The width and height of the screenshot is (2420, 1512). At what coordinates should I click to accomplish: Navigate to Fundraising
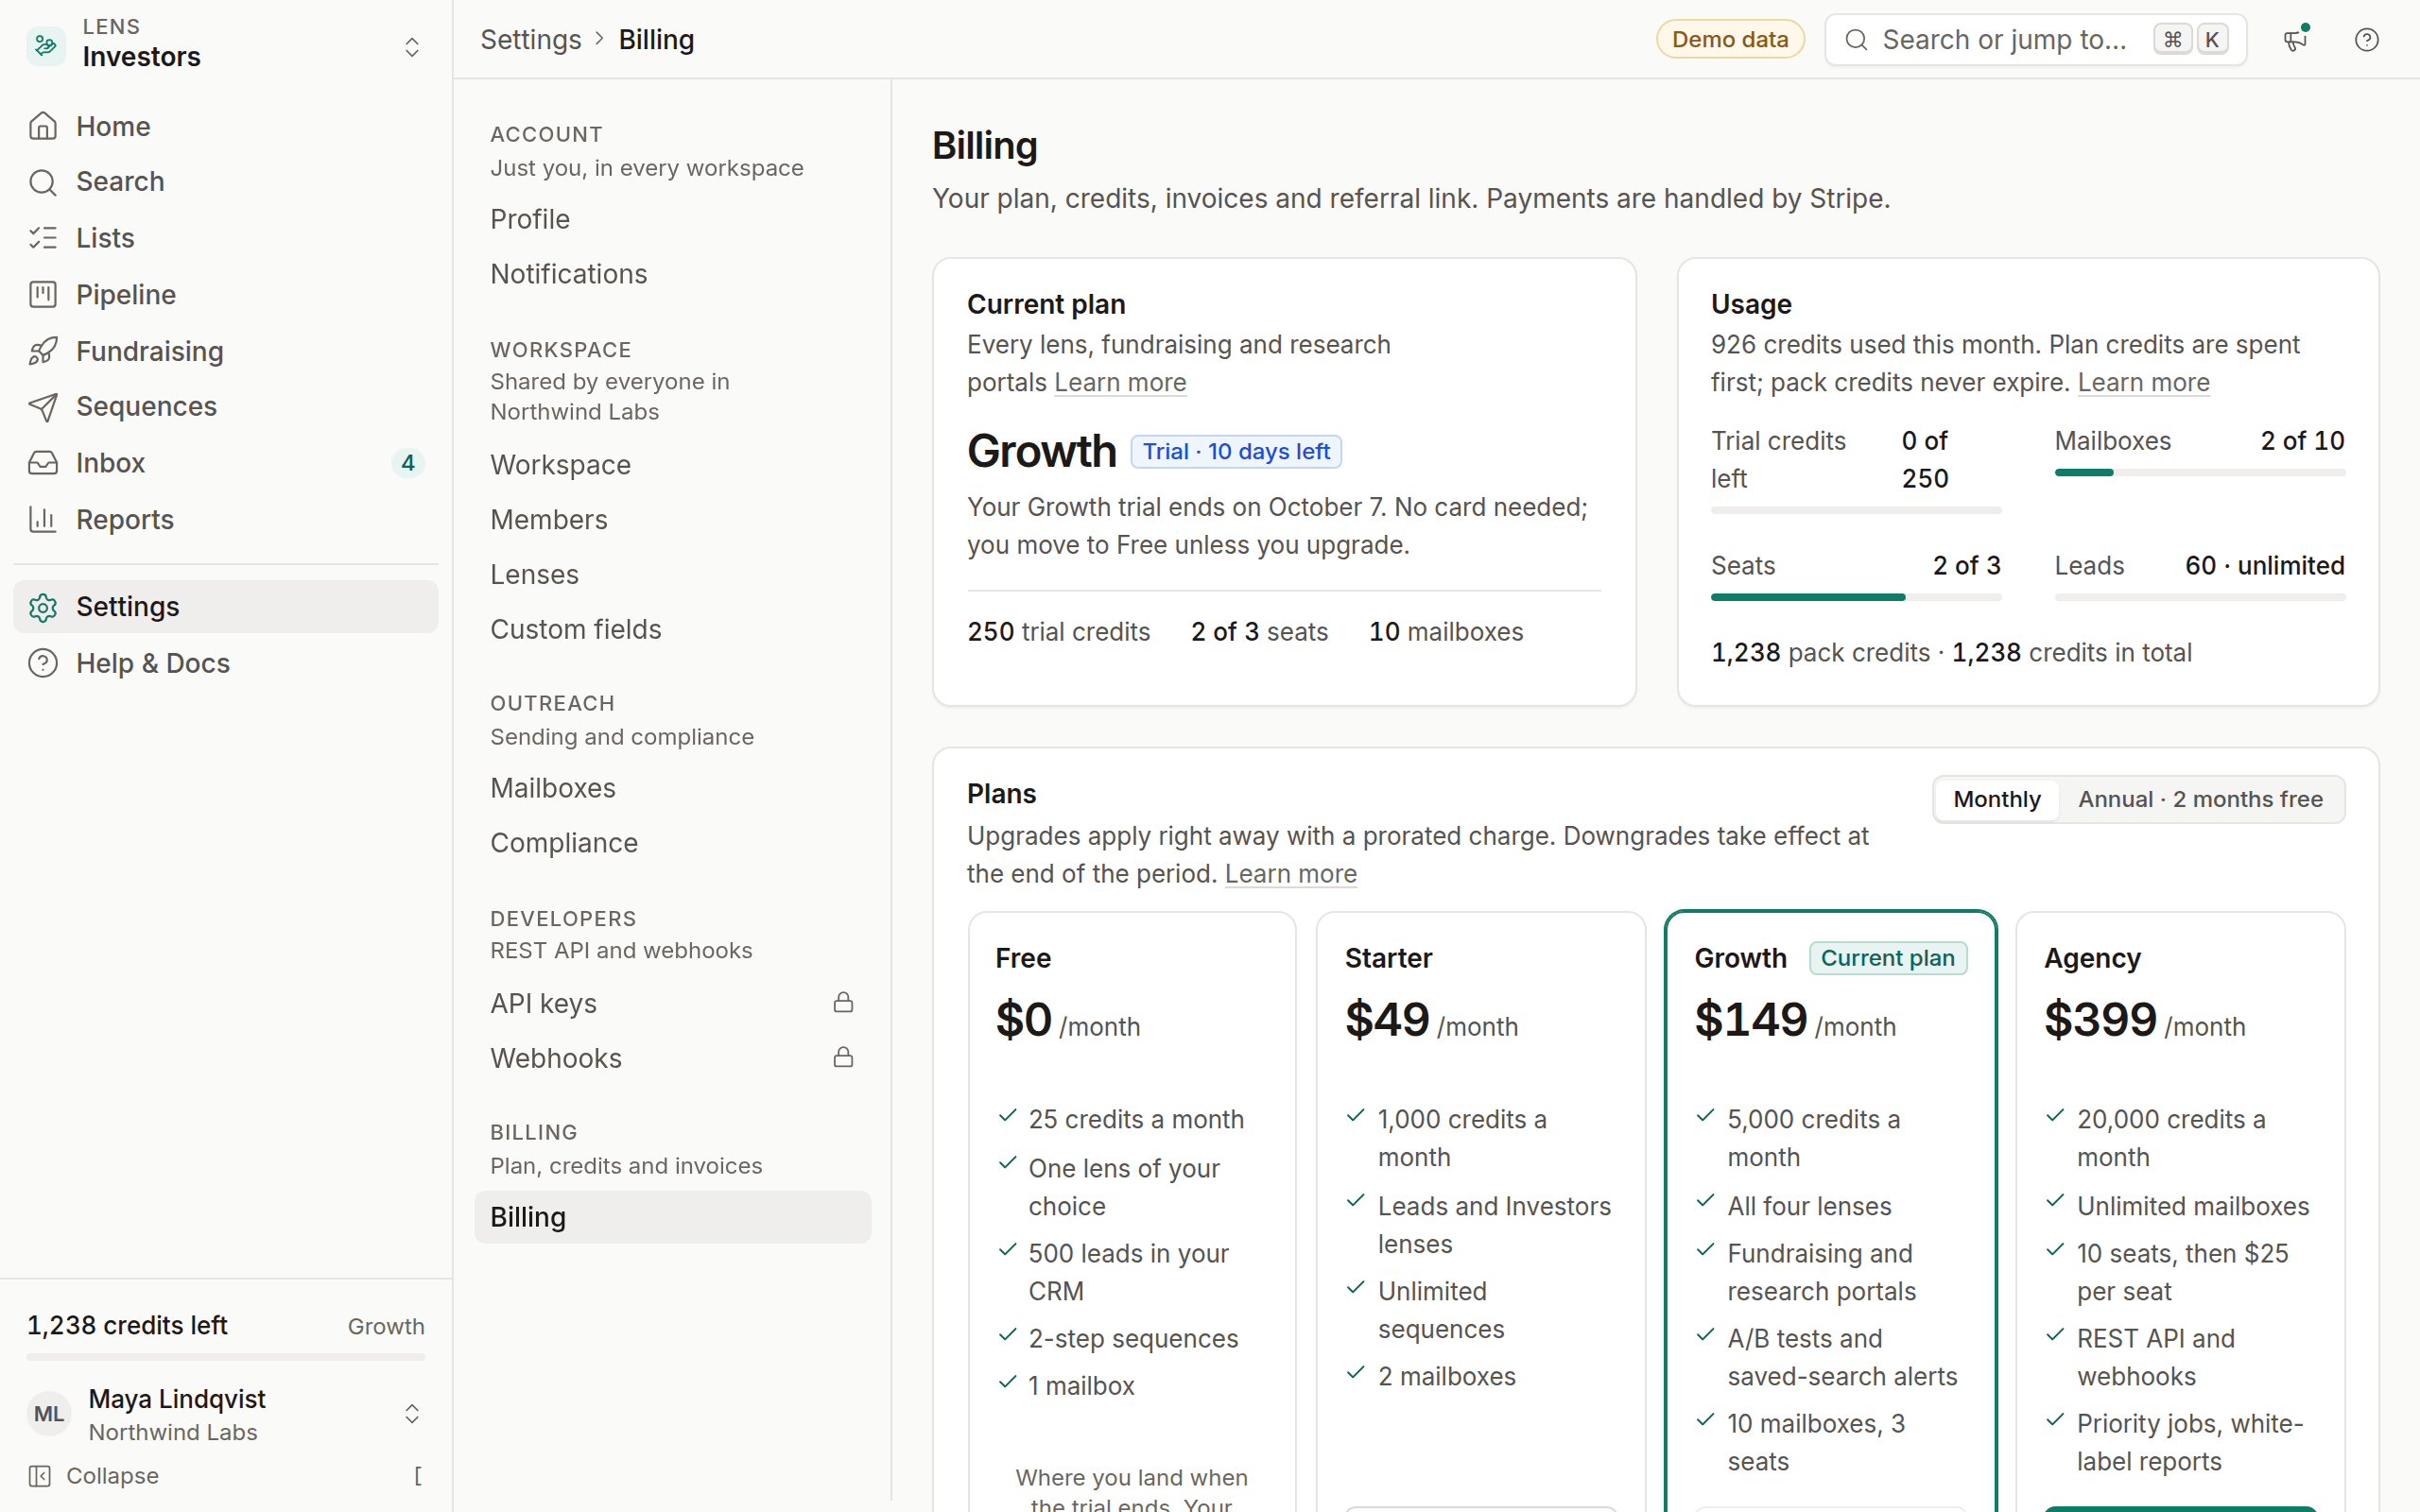225,351
